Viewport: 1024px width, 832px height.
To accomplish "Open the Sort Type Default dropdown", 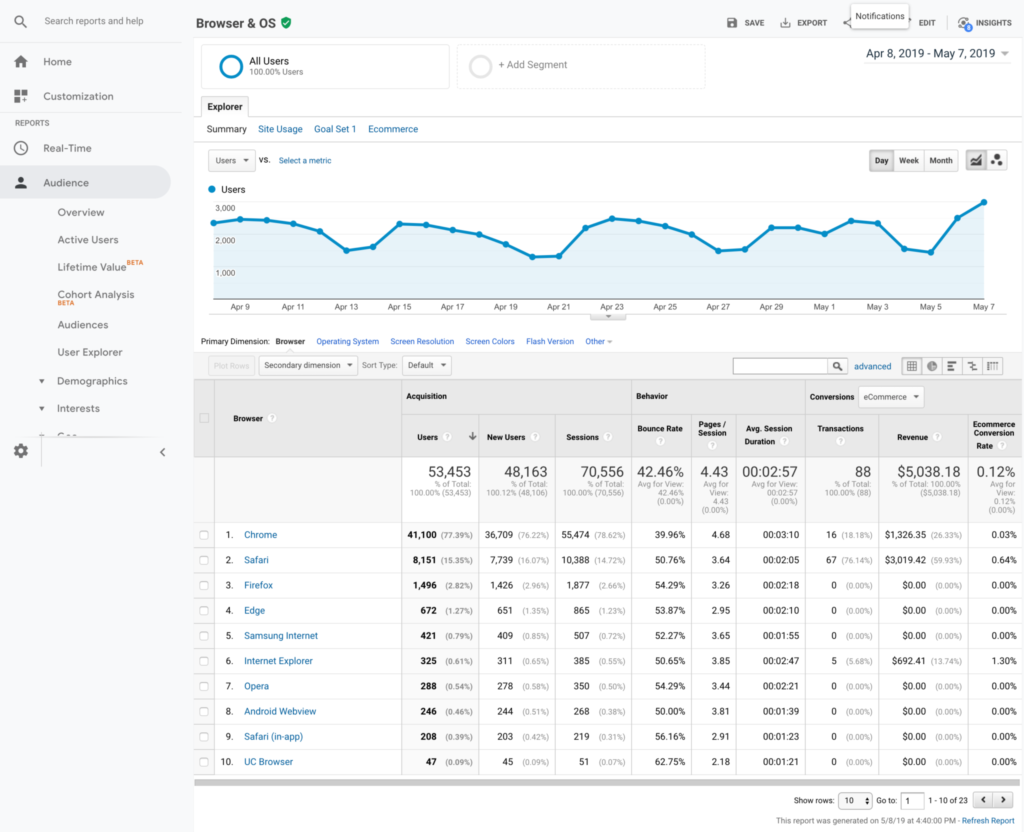I will pyautogui.click(x=427, y=366).
